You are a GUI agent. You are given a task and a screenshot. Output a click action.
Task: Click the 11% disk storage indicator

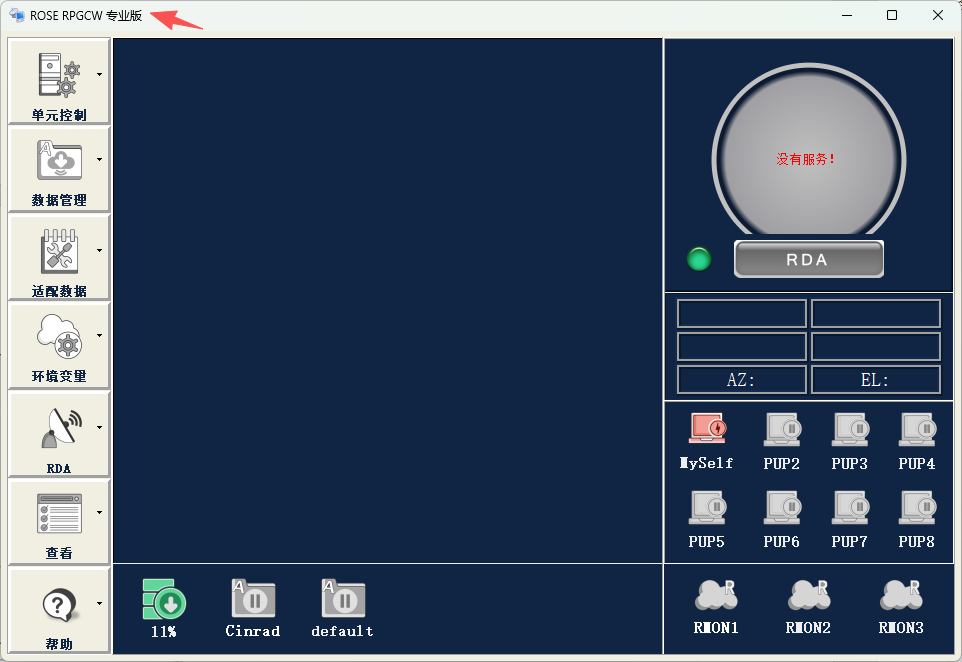[164, 599]
